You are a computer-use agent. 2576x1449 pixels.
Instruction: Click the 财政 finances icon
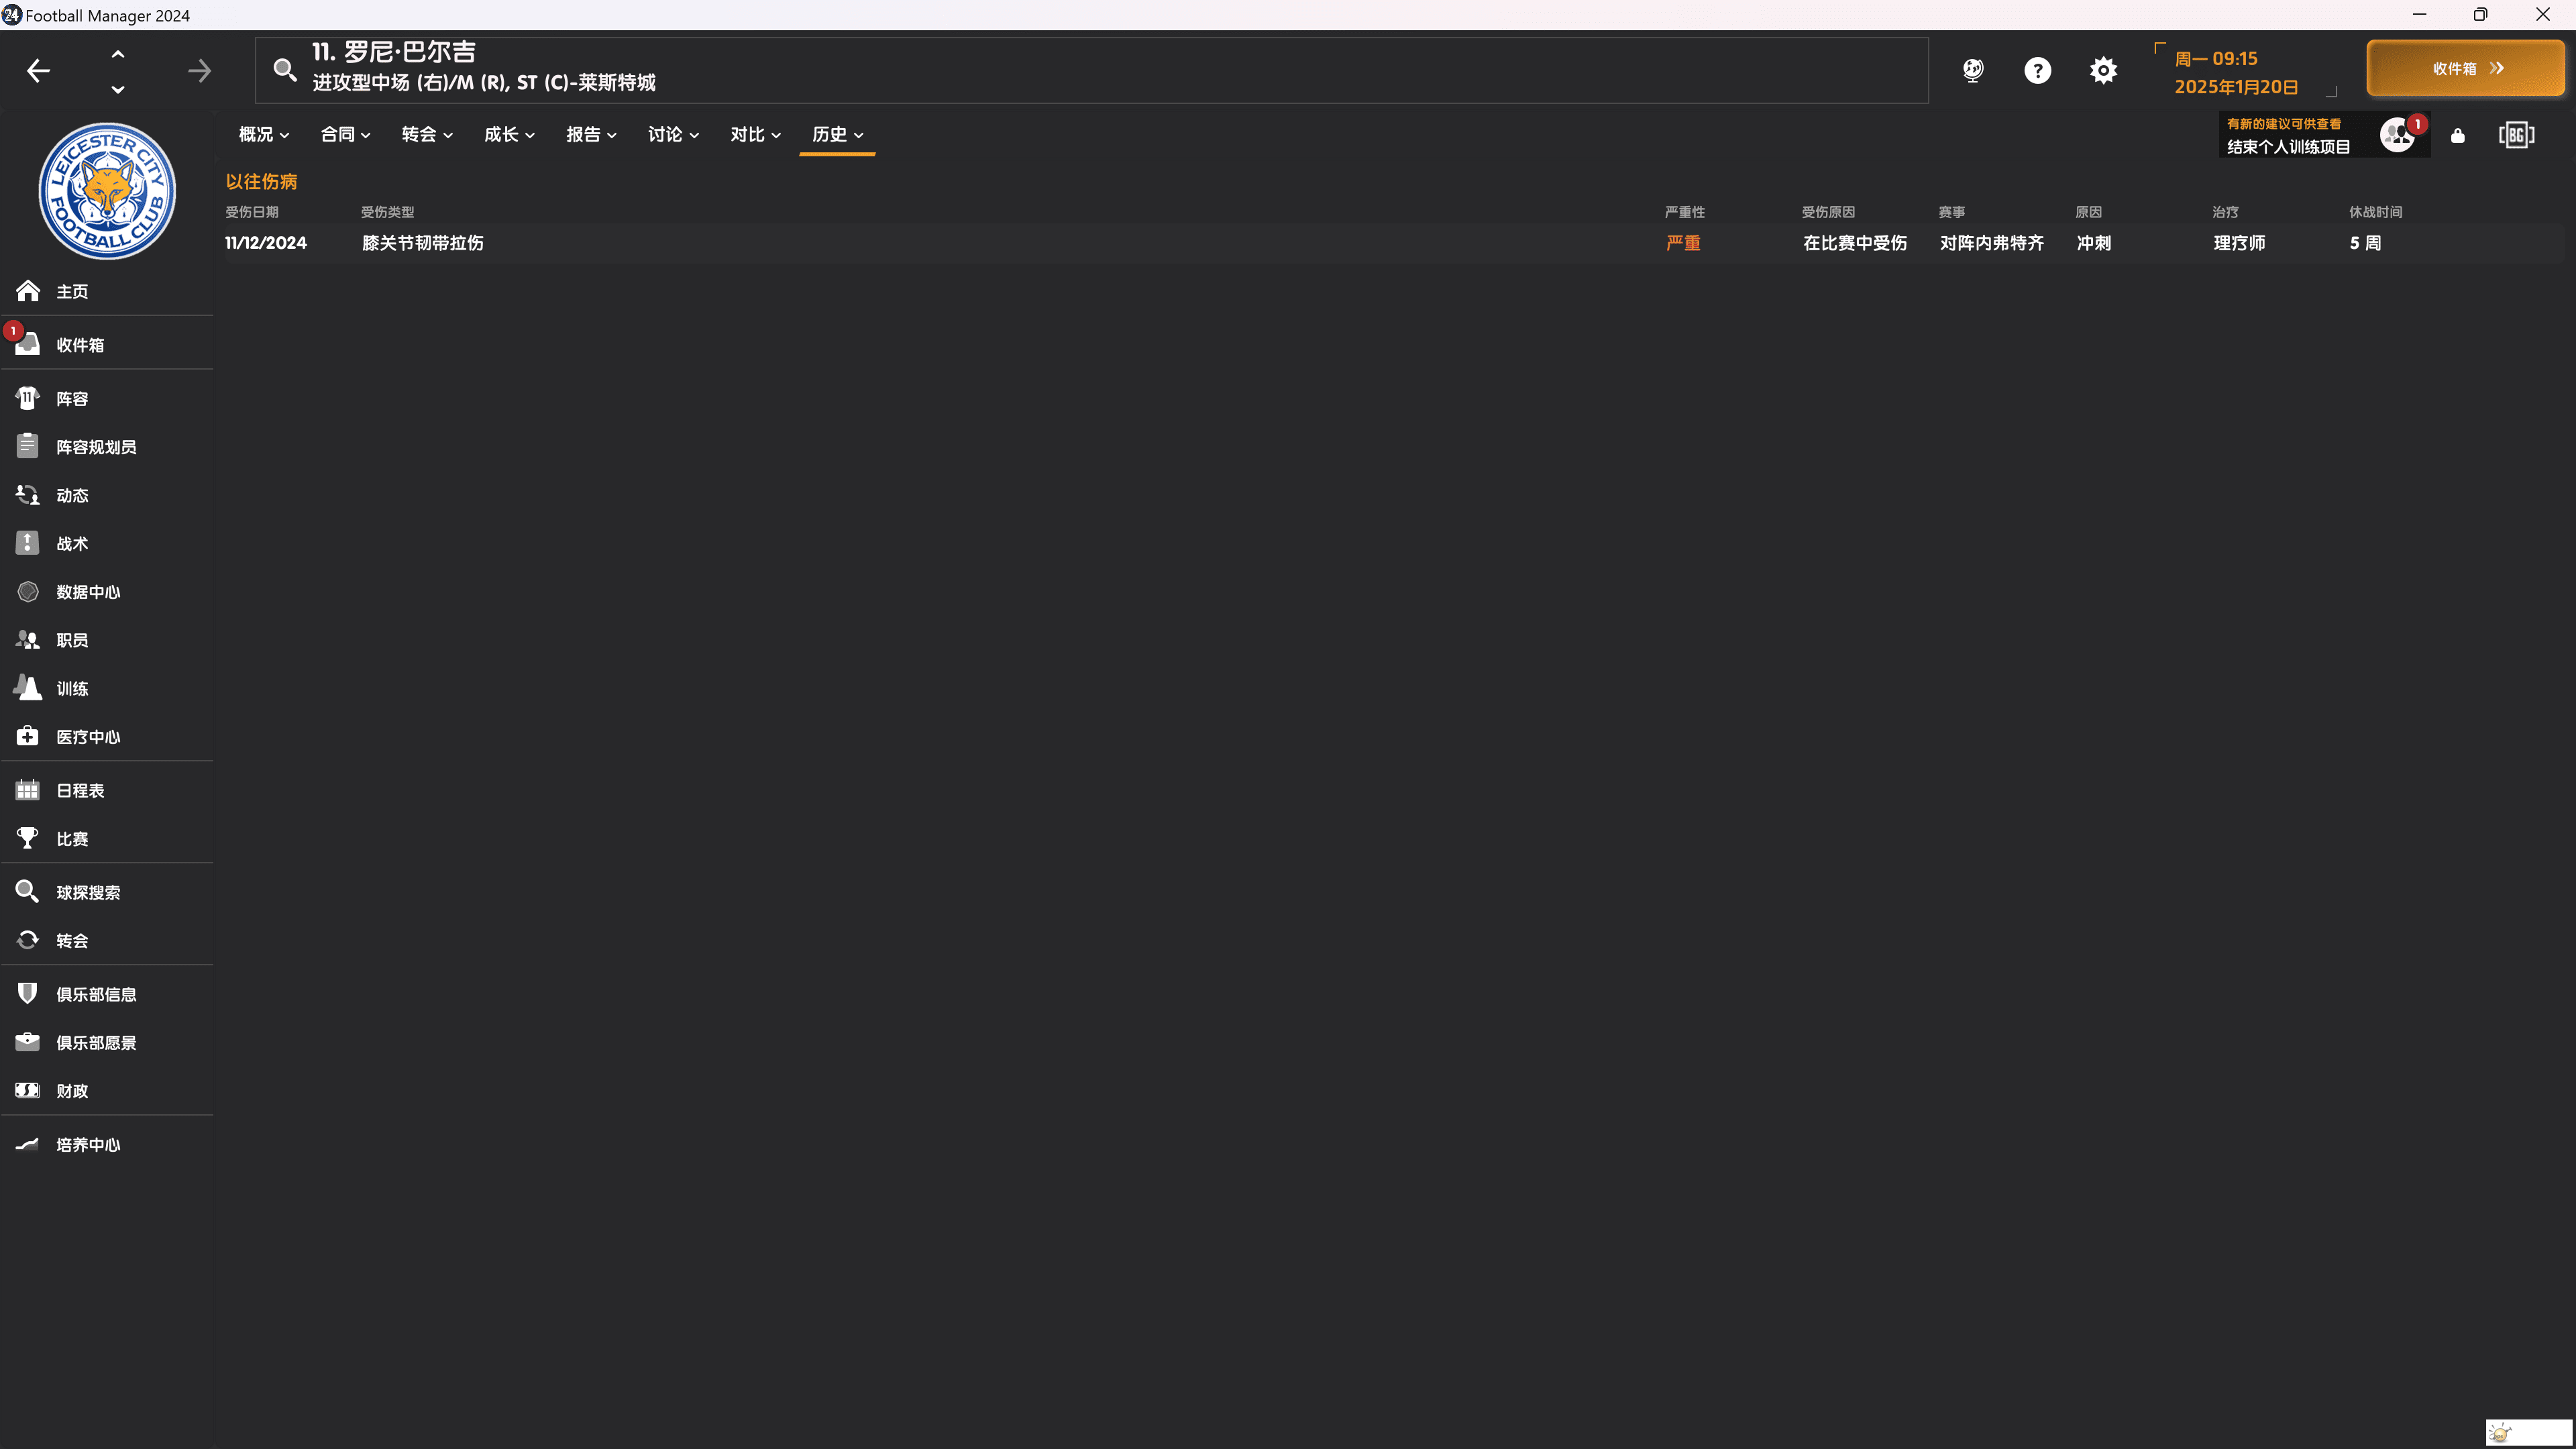27,1090
